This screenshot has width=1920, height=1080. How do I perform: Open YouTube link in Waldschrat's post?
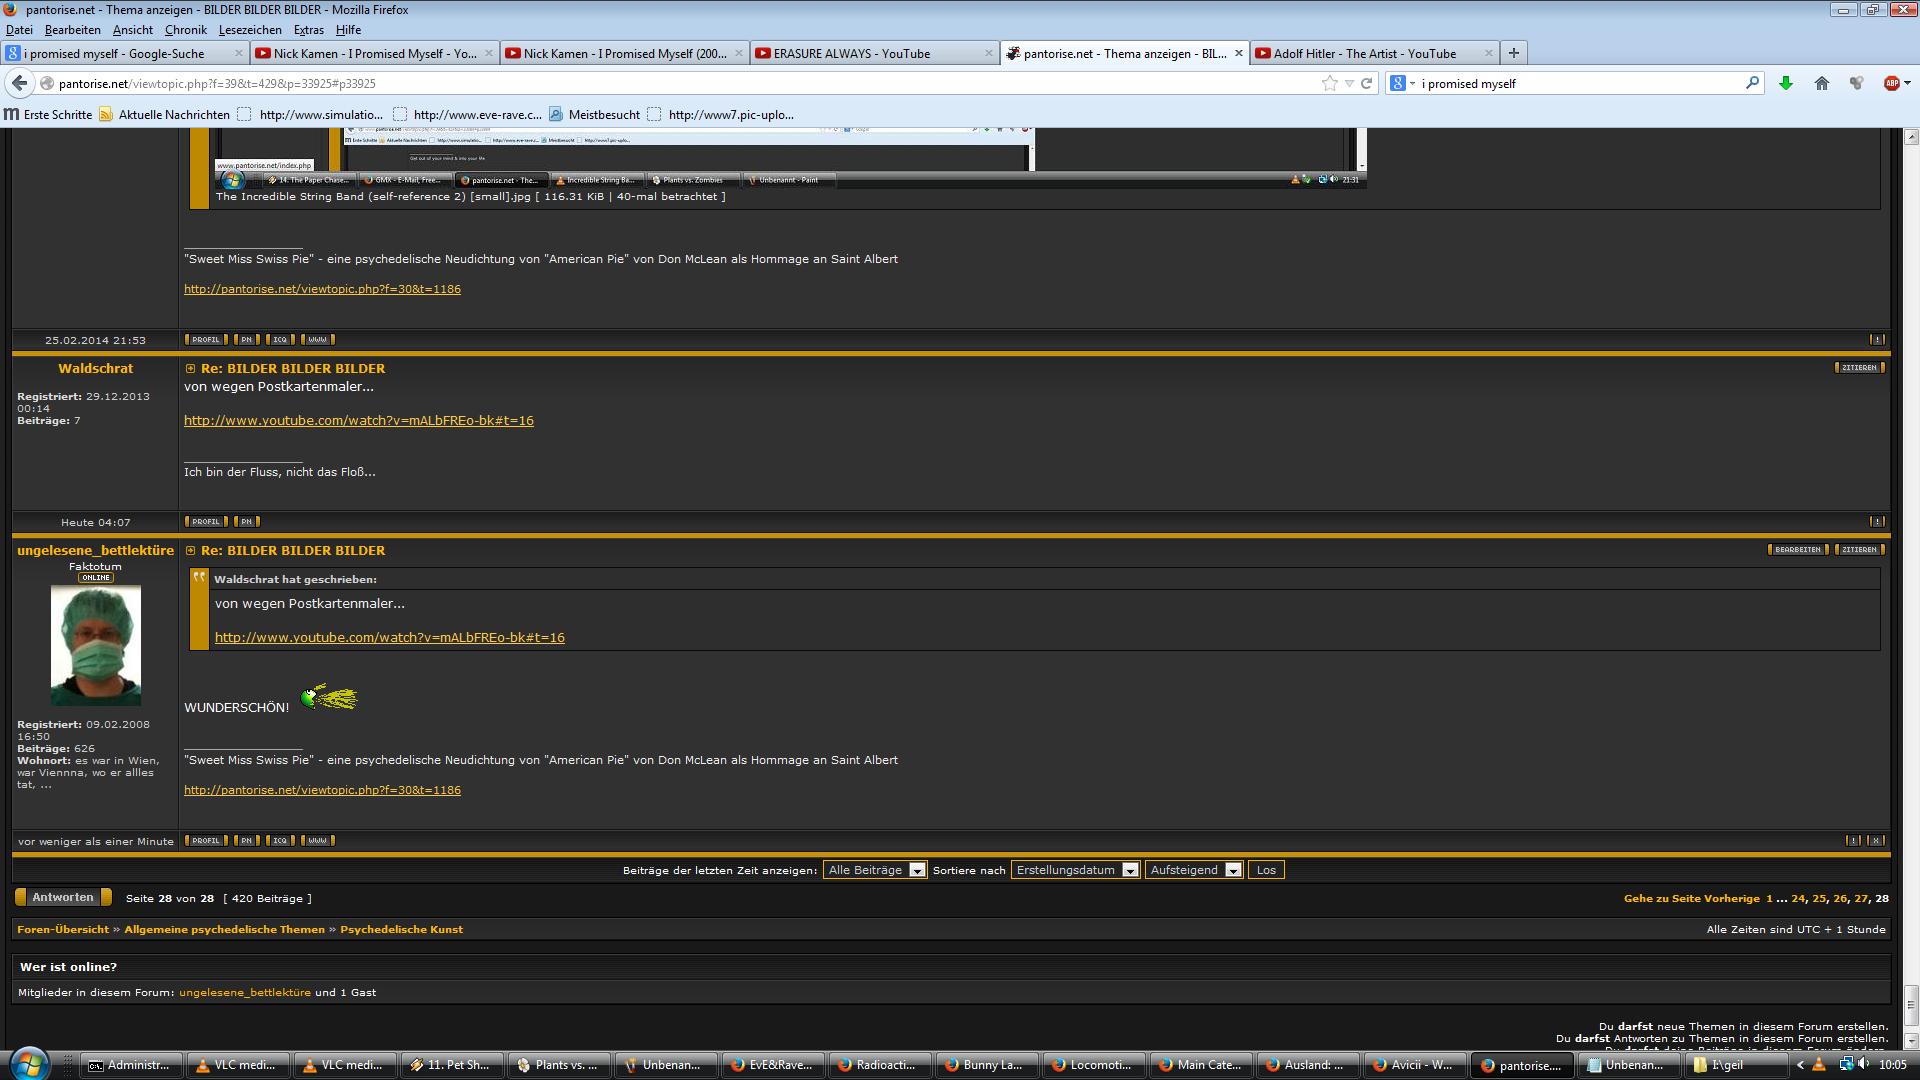(358, 420)
